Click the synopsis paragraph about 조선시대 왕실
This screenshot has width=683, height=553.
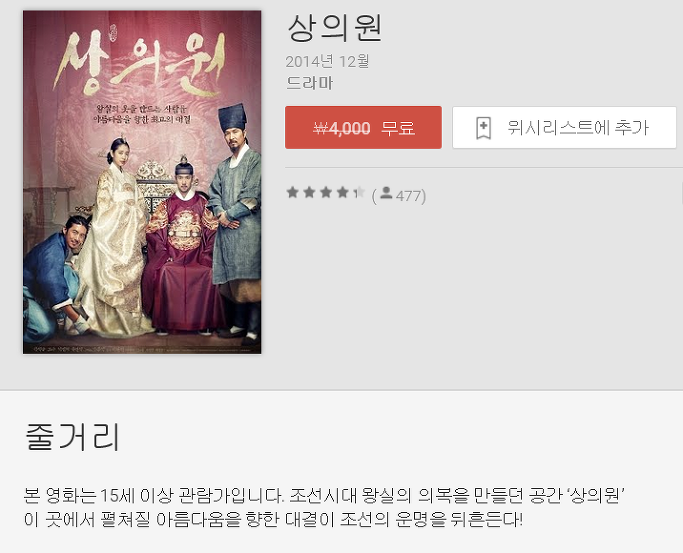(x=325, y=507)
